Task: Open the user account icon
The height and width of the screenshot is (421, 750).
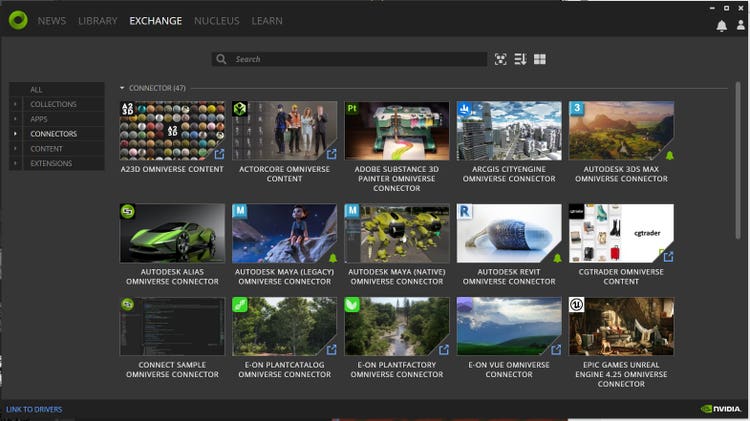Action: pyautogui.click(x=740, y=25)
